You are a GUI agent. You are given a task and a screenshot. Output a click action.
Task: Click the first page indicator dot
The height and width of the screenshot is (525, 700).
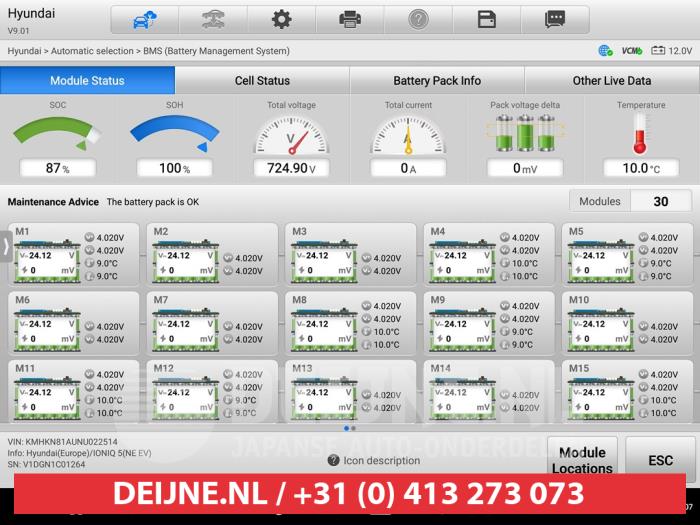(346, 428)
